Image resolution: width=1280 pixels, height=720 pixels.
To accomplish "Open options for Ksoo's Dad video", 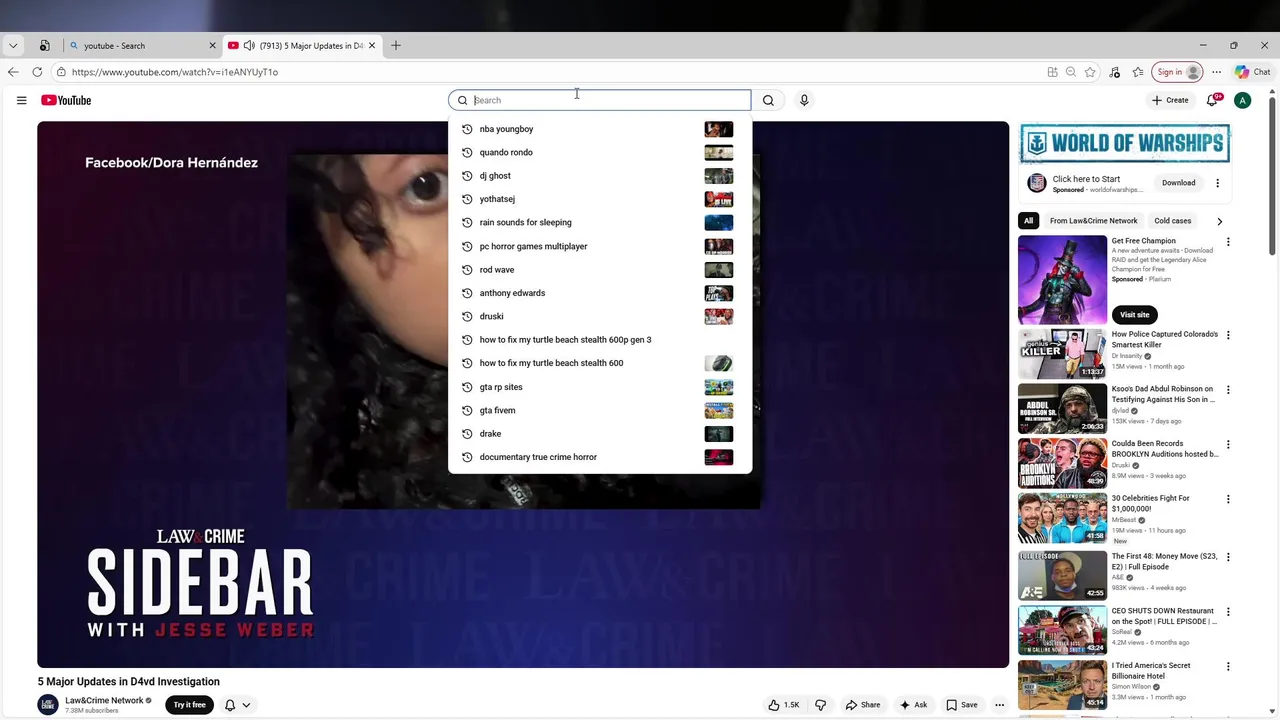I will (x=1228, y=390).
